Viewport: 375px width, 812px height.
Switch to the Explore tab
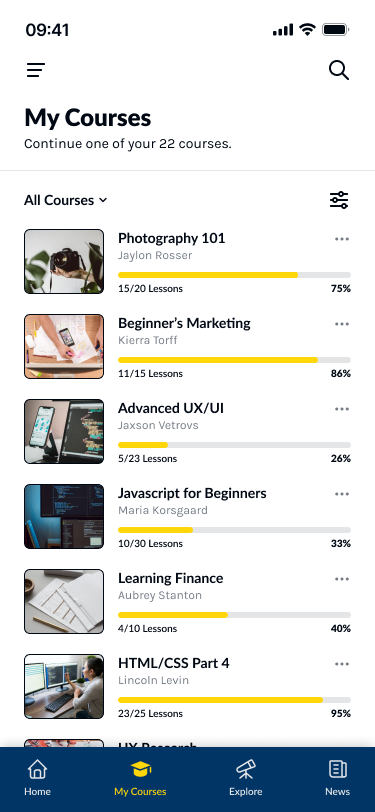(x=246, y=778)
